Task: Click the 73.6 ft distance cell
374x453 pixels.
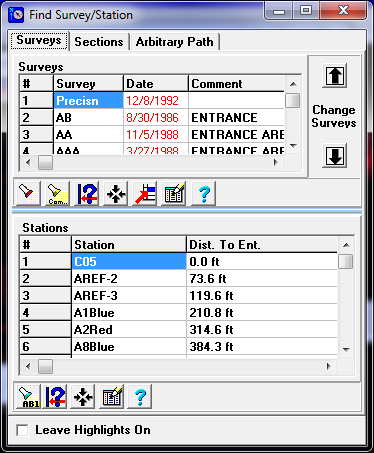Action: pyautogui.click(x=262, y=278)
